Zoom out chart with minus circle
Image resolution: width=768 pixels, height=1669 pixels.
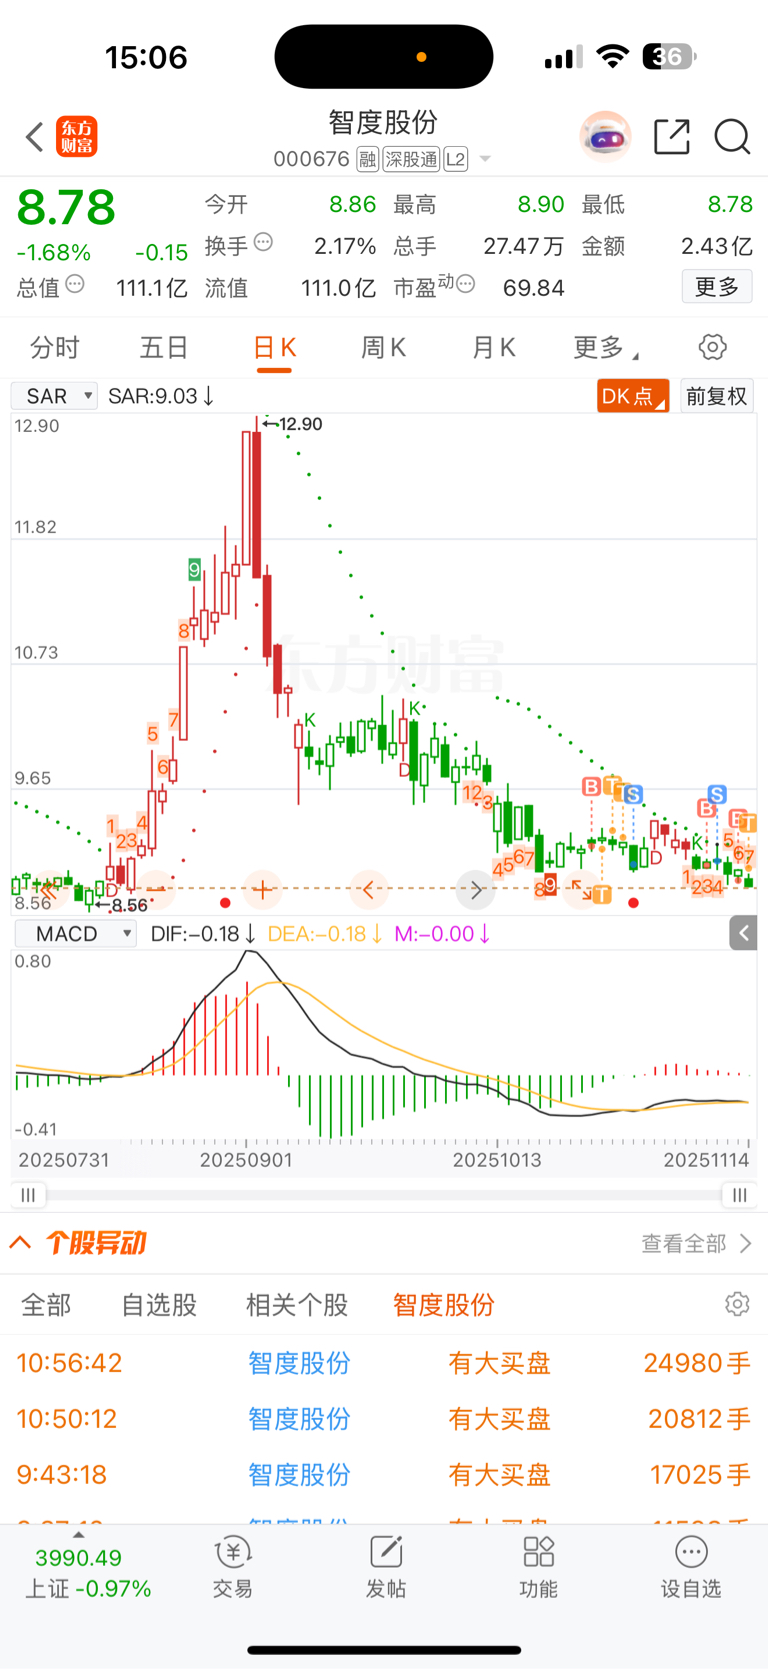click(155, 889)
